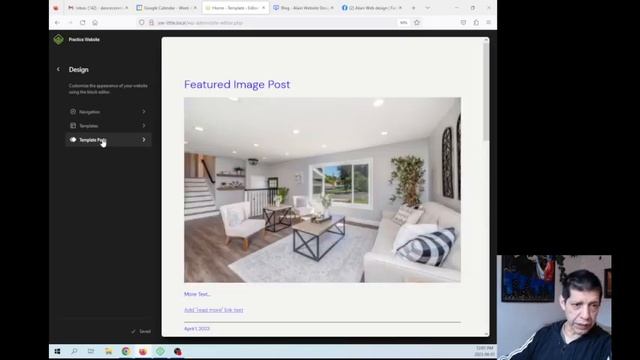Click the Saved status indicator

tap(141, 331)
